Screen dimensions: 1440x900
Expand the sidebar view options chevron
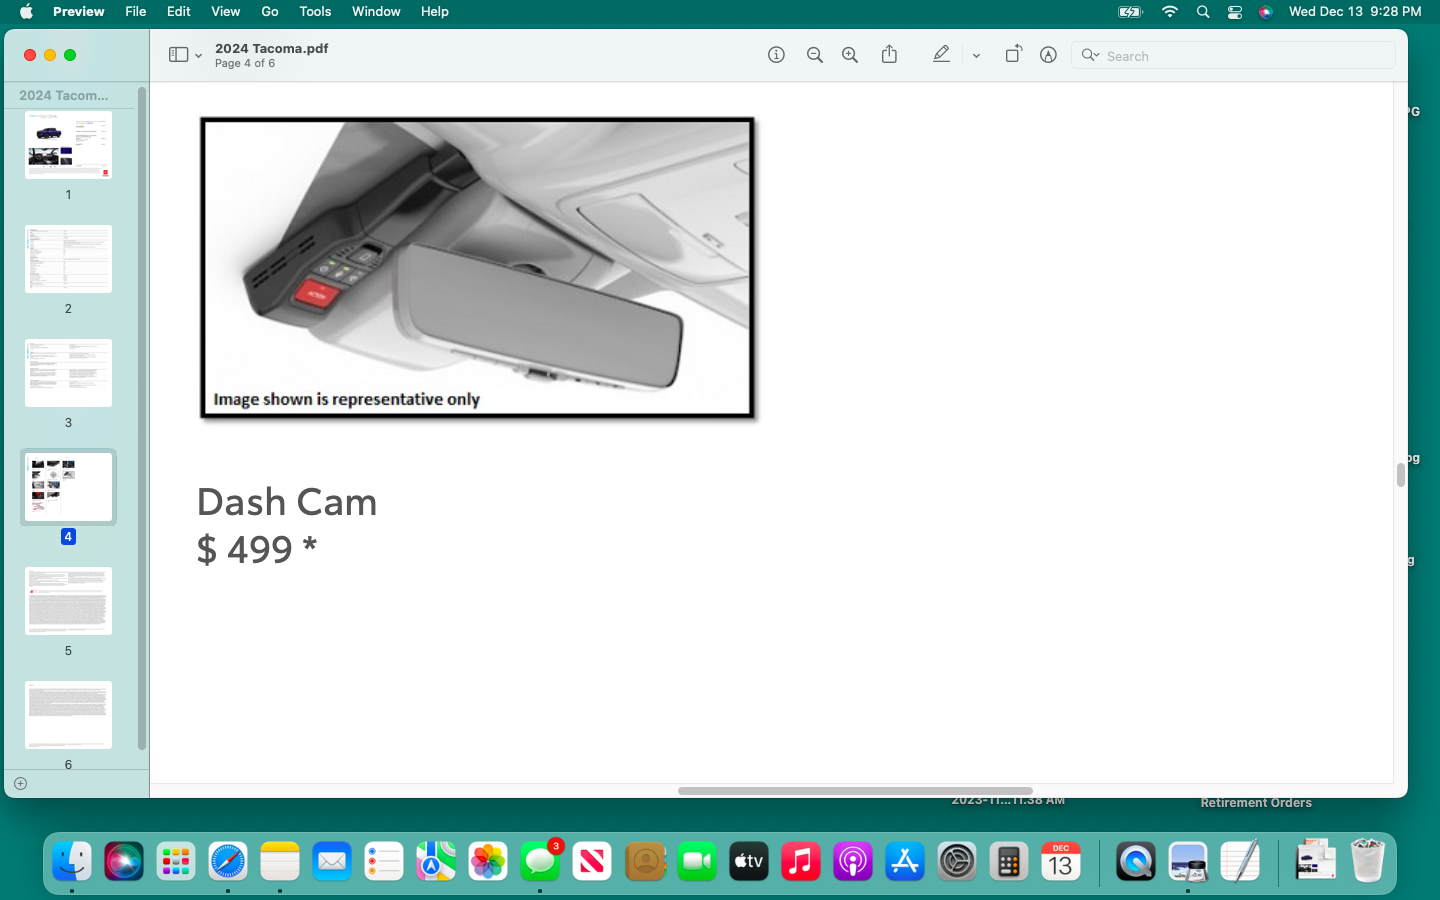(198, 56)
